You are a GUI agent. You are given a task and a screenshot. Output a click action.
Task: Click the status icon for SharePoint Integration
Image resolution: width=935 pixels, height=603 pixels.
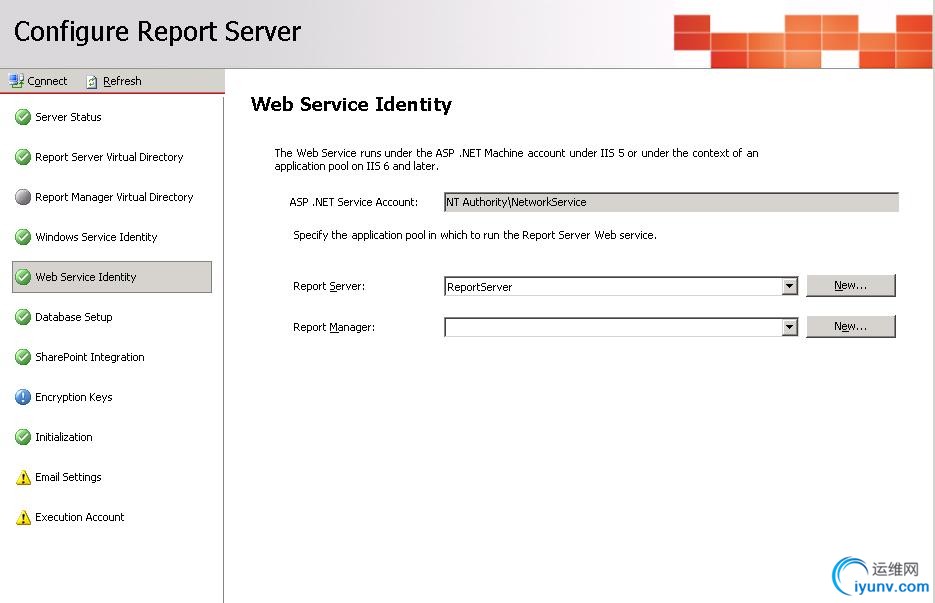[x=23, y=357]
